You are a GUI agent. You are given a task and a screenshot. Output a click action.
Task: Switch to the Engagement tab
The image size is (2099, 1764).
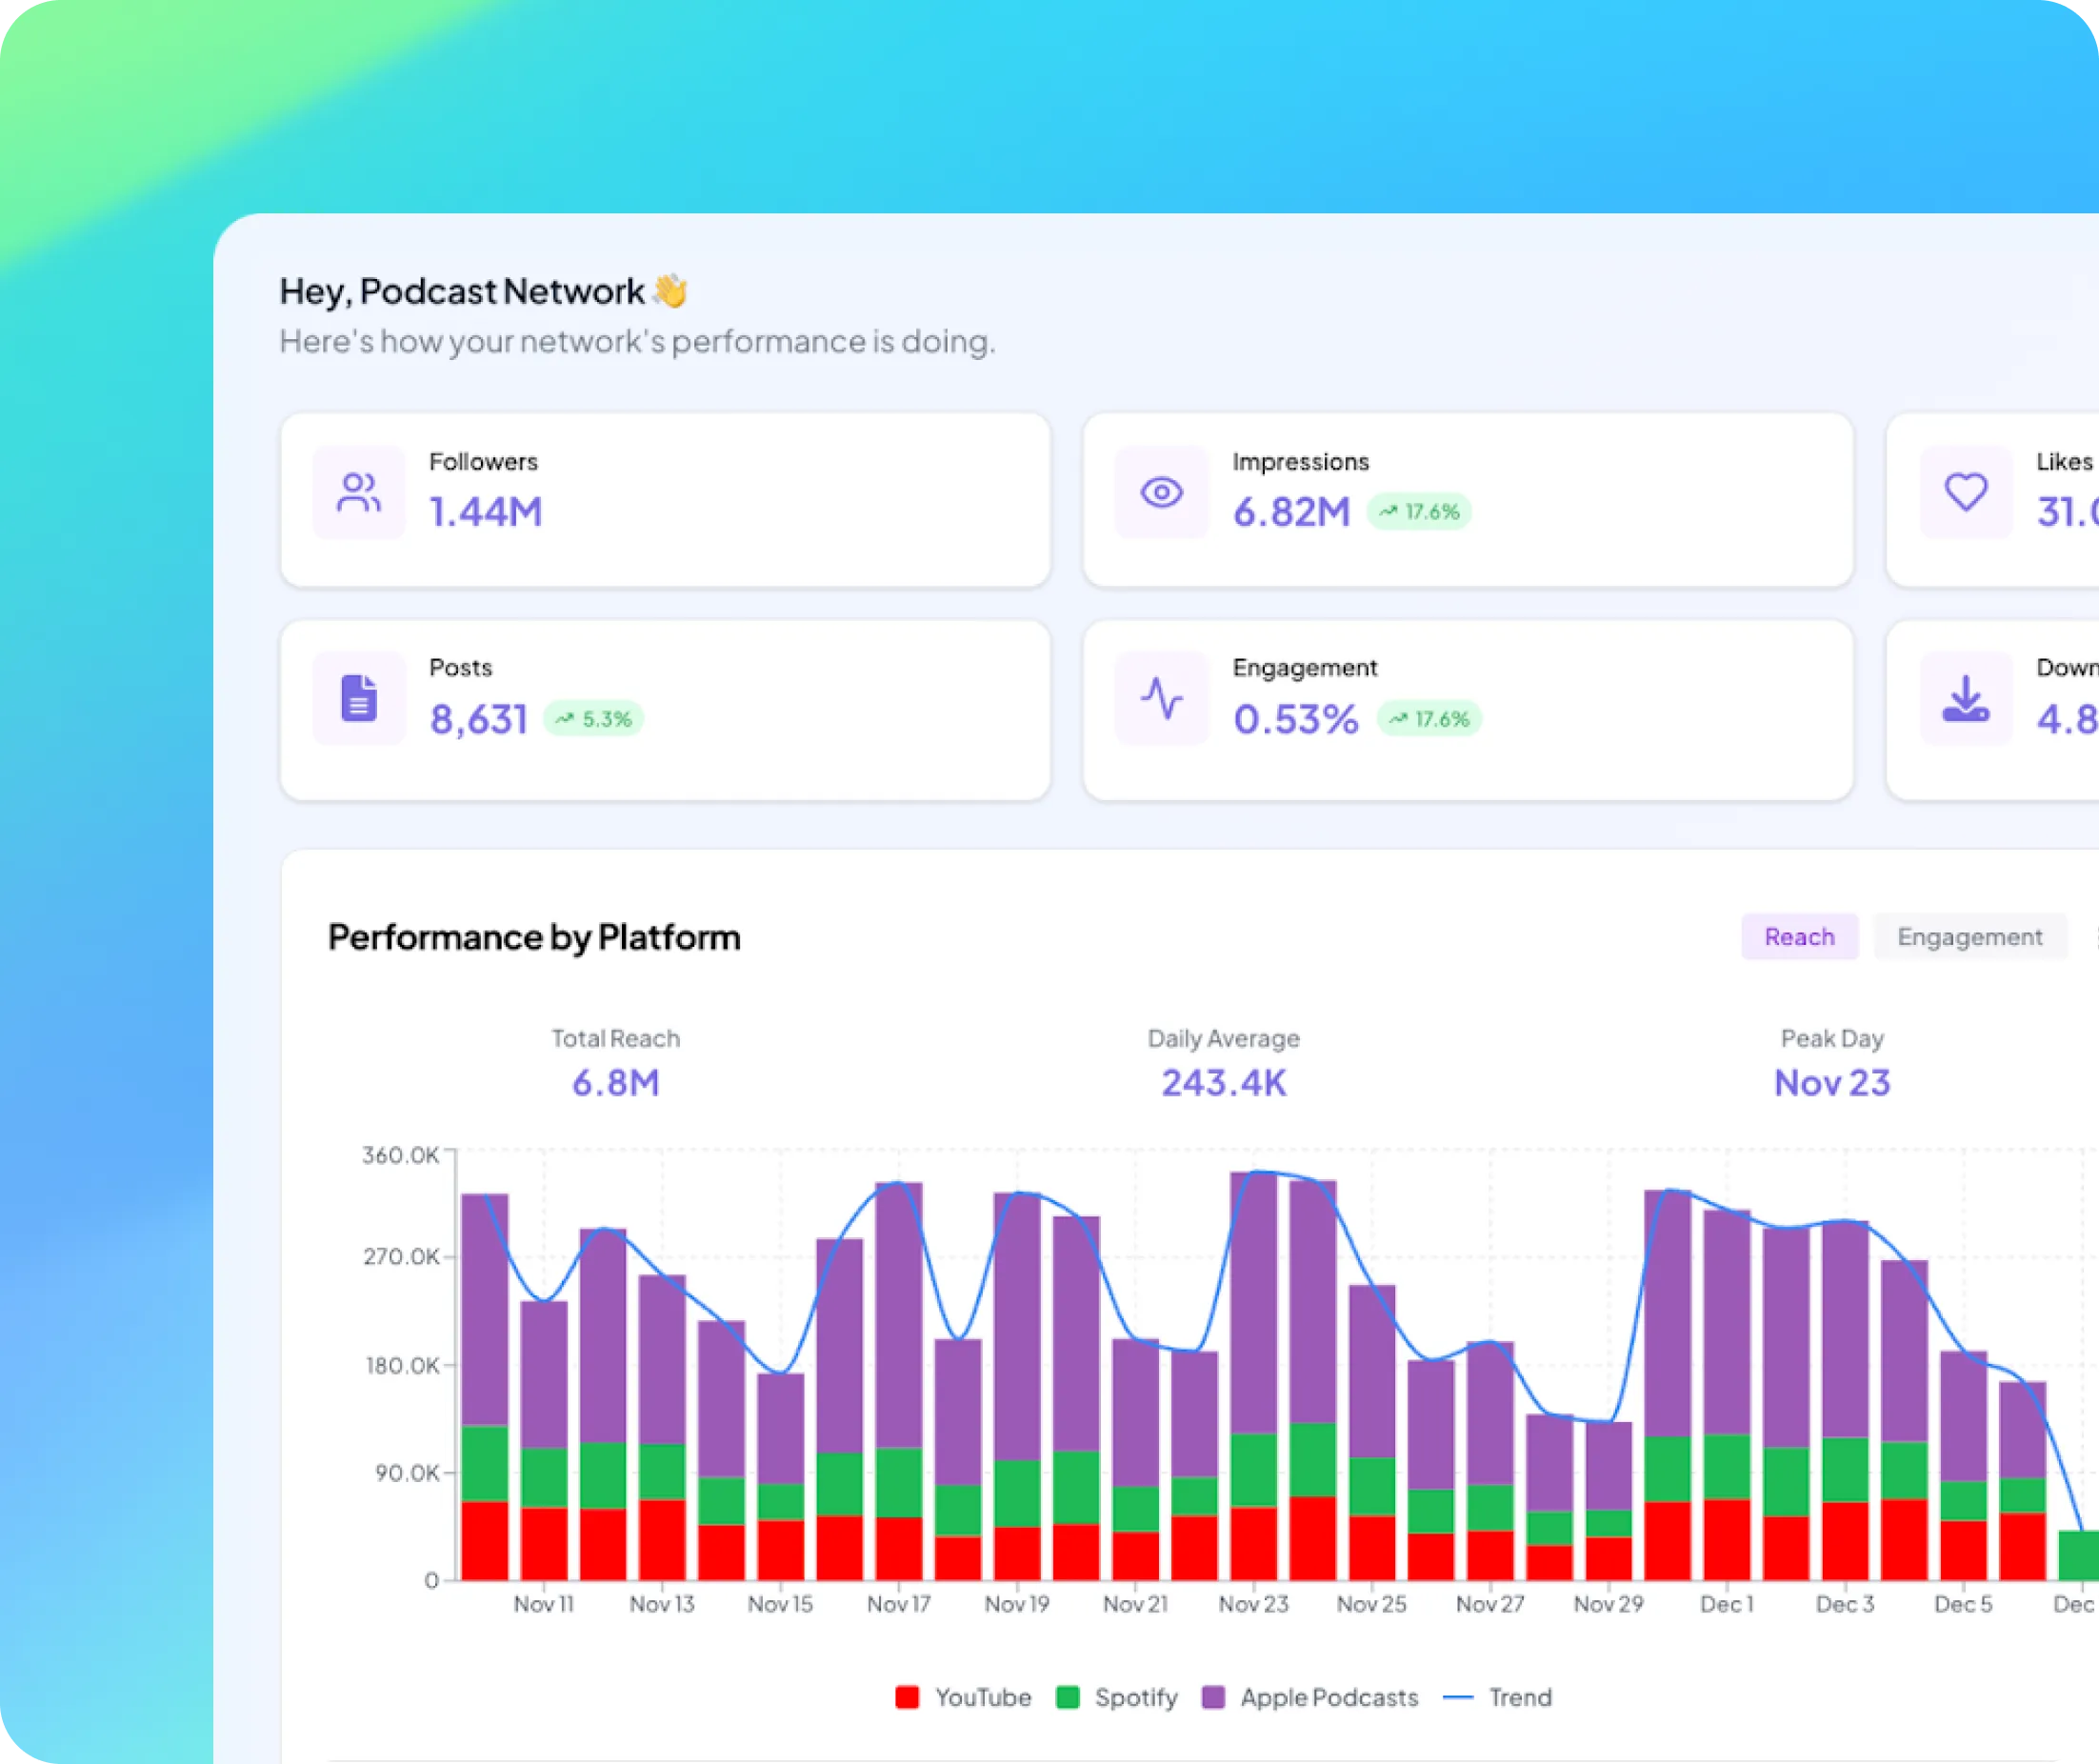click(1970, 936)
